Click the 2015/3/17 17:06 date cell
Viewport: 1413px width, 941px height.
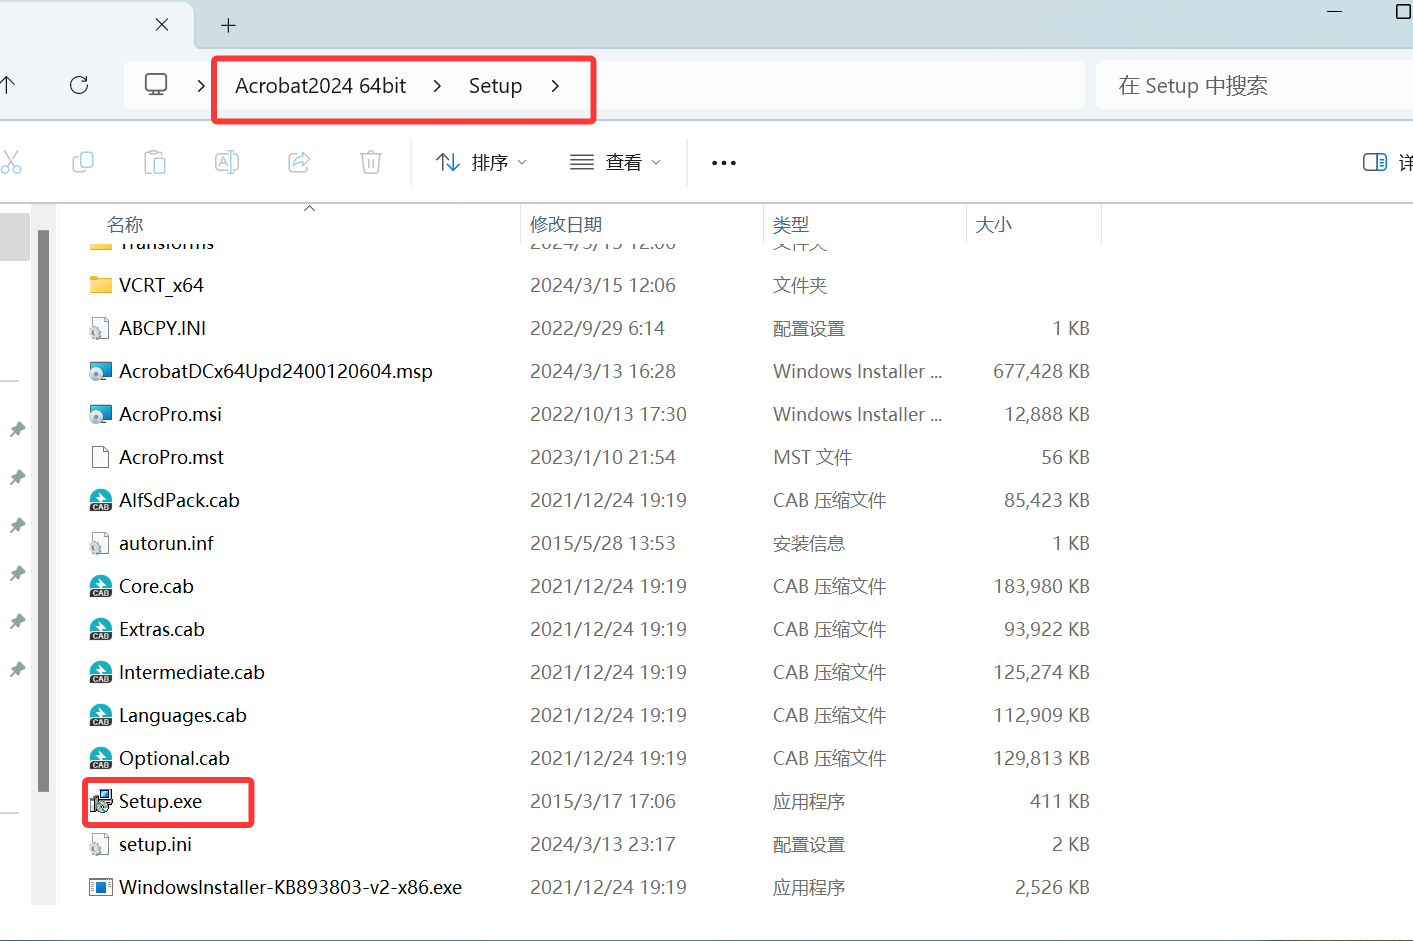click(603, 801)
